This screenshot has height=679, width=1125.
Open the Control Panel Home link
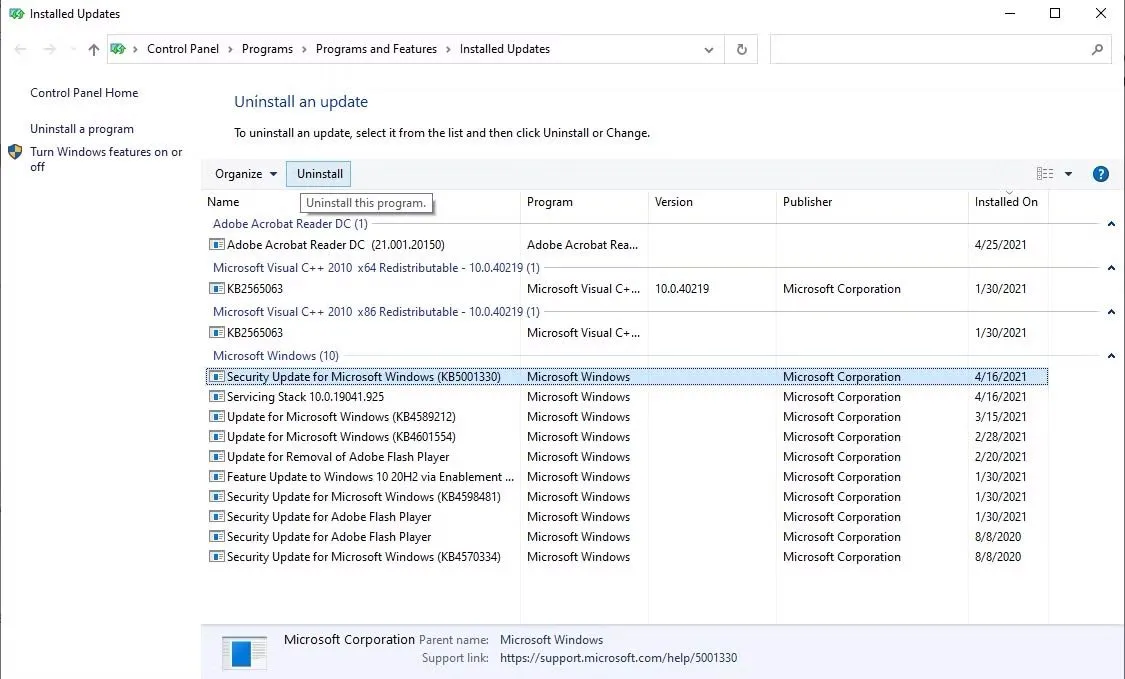point(84,93)
